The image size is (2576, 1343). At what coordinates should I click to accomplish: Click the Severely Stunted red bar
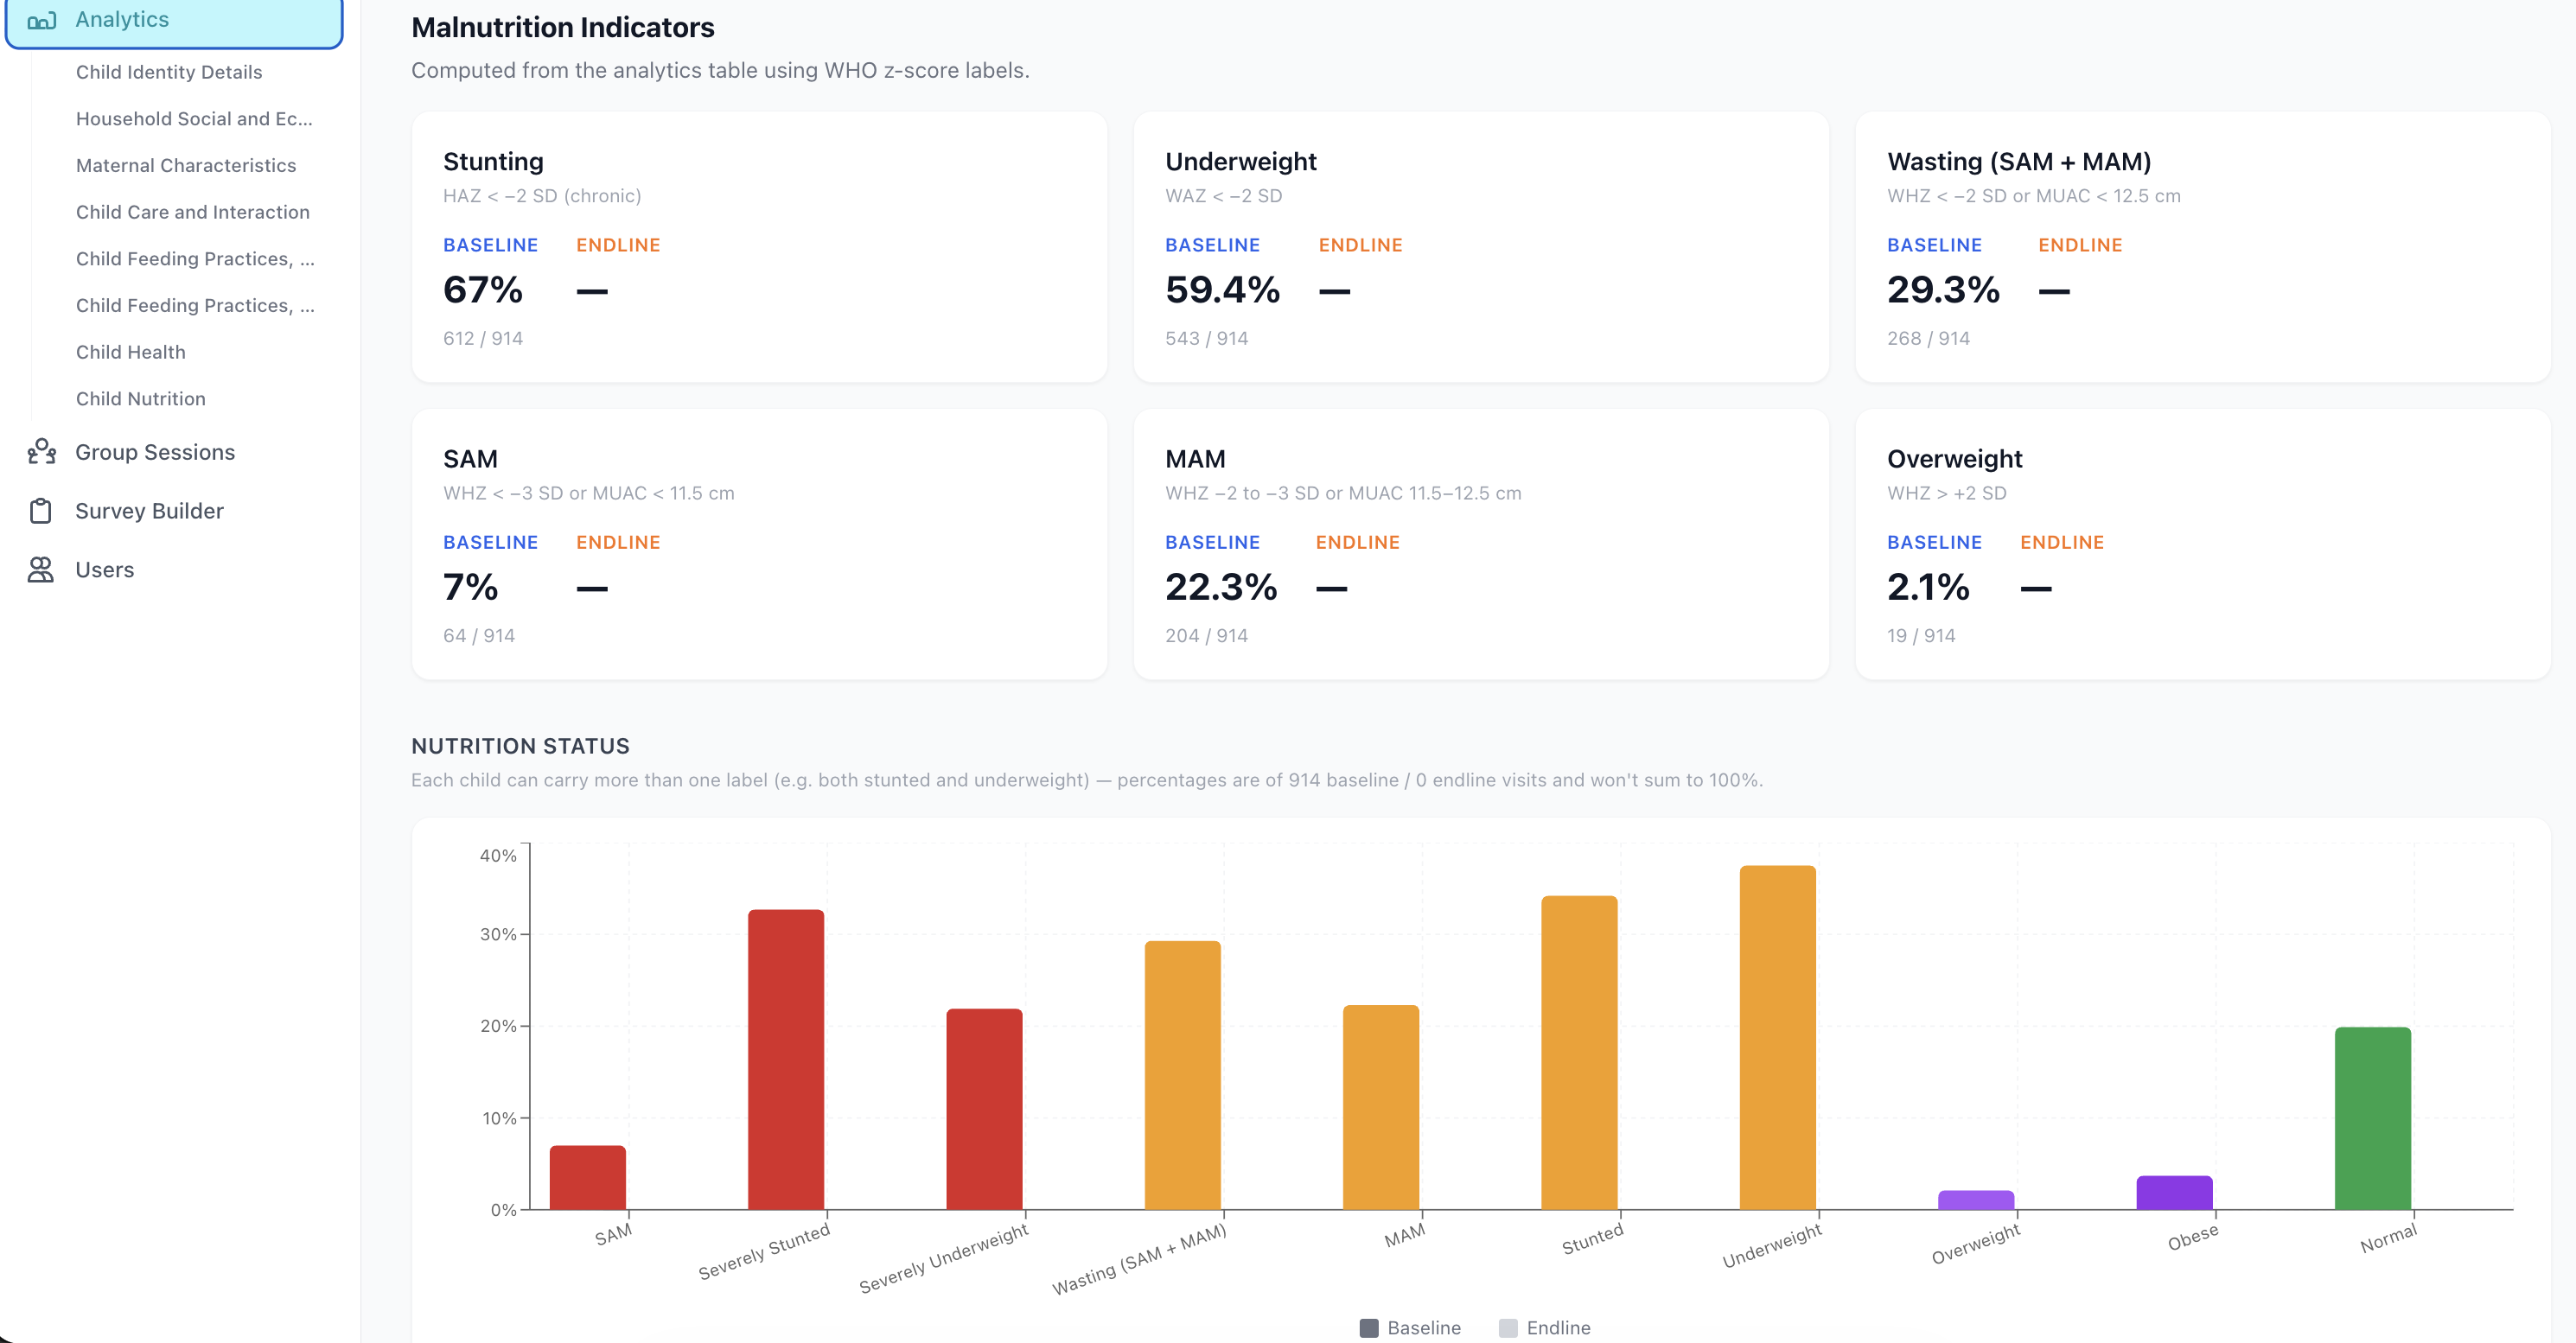(786, 1060)
